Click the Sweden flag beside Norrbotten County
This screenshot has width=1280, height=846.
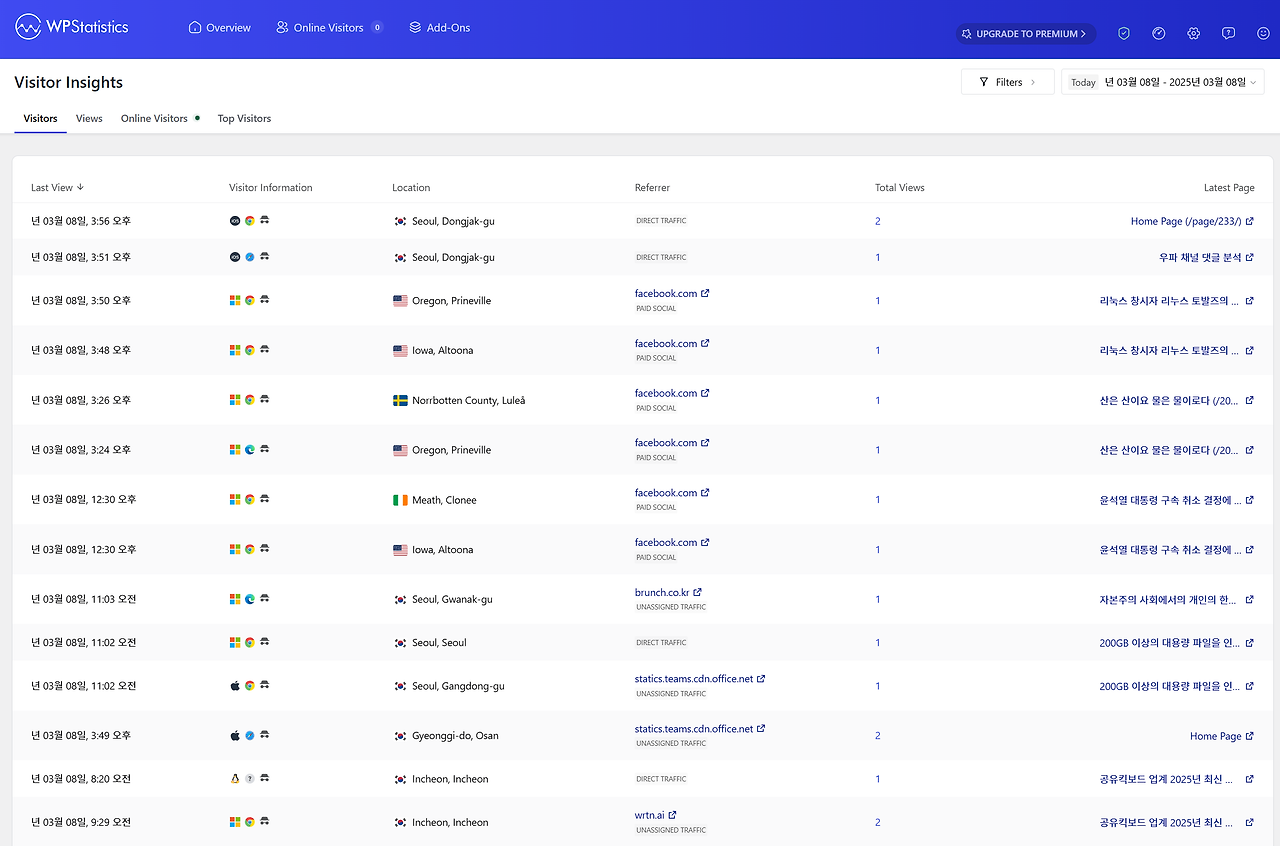tap(400, 400)
